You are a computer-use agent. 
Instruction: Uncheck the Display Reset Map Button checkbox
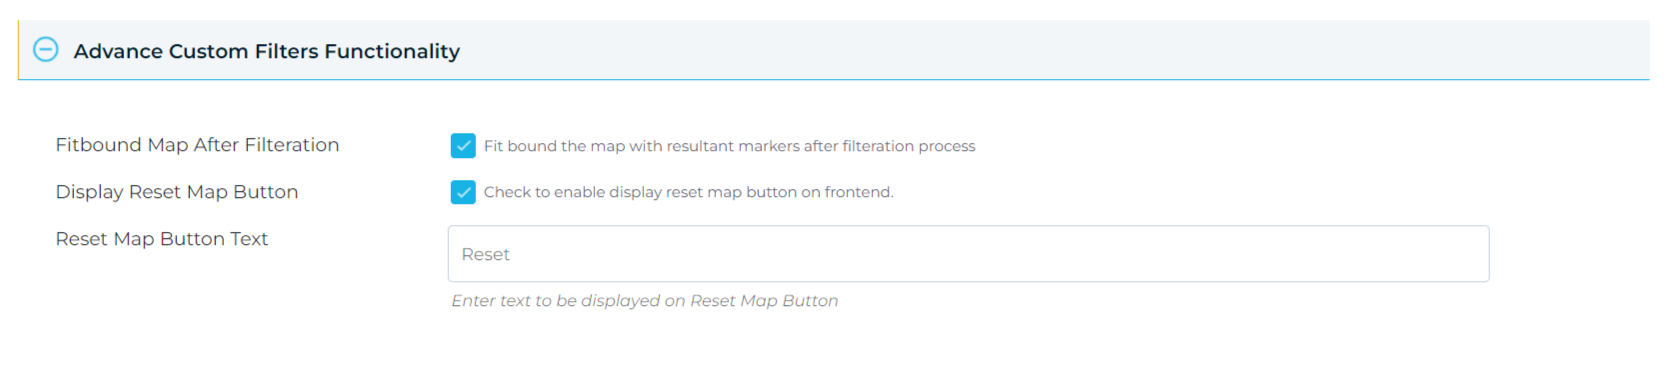(463, 192)
